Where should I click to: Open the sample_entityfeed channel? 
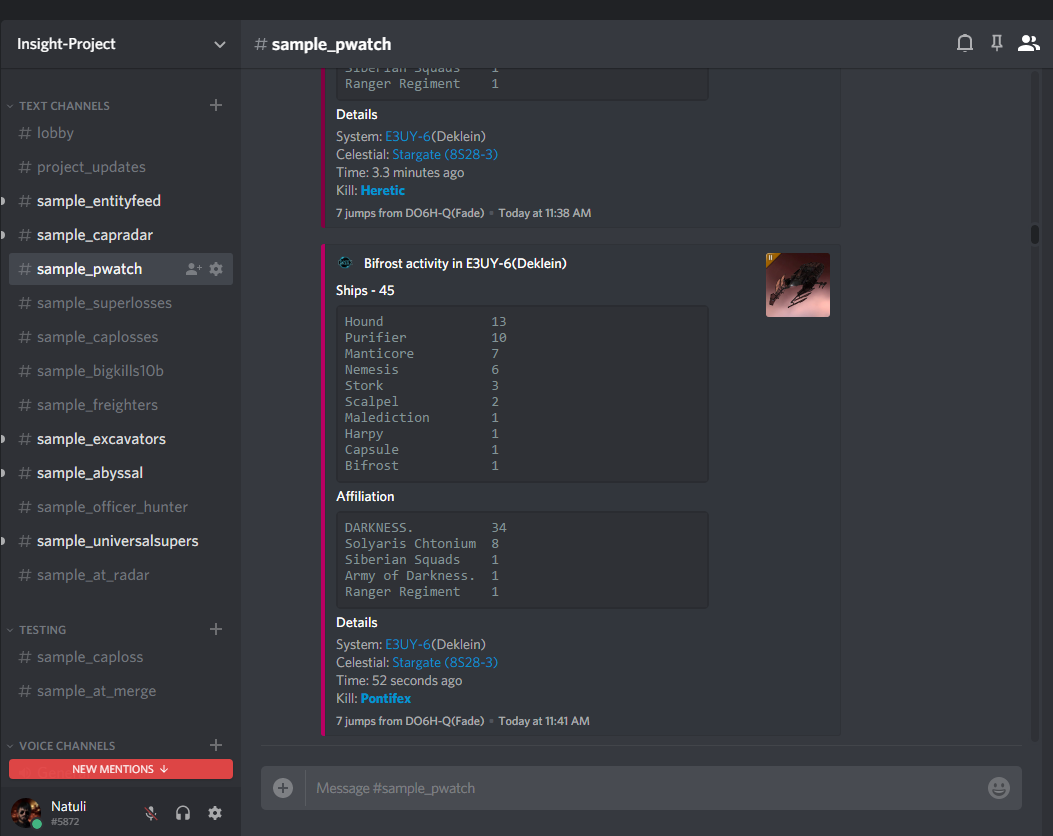click(x=121, y=201)
